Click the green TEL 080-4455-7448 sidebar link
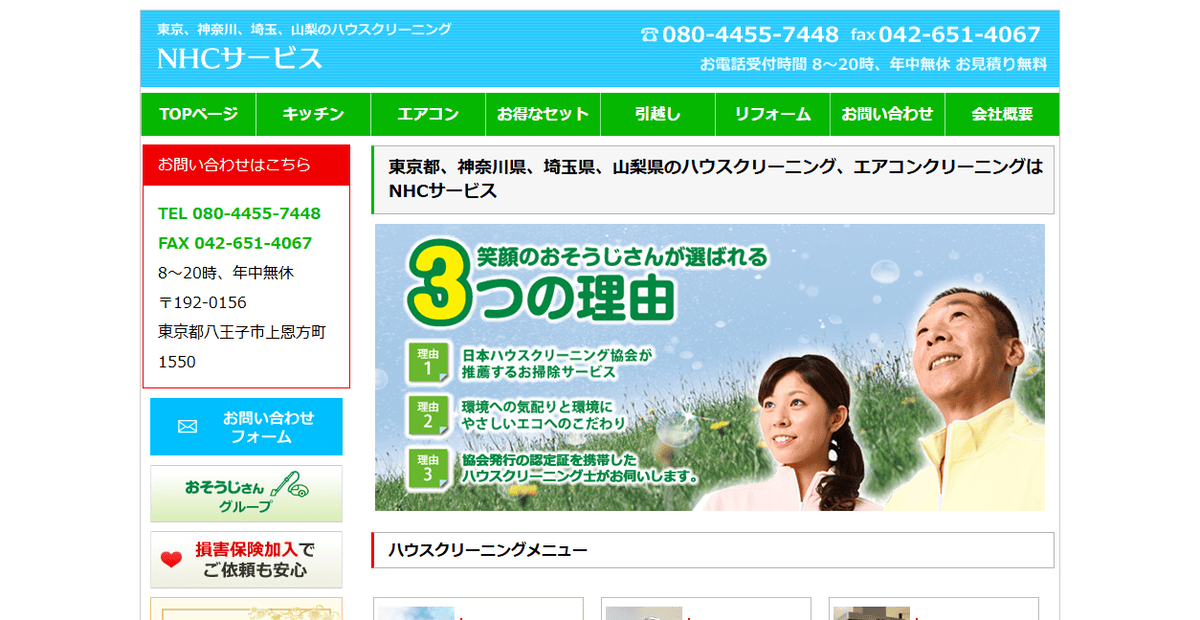Viewport: 1200px width, 620px height. click(x=239, y=213)
